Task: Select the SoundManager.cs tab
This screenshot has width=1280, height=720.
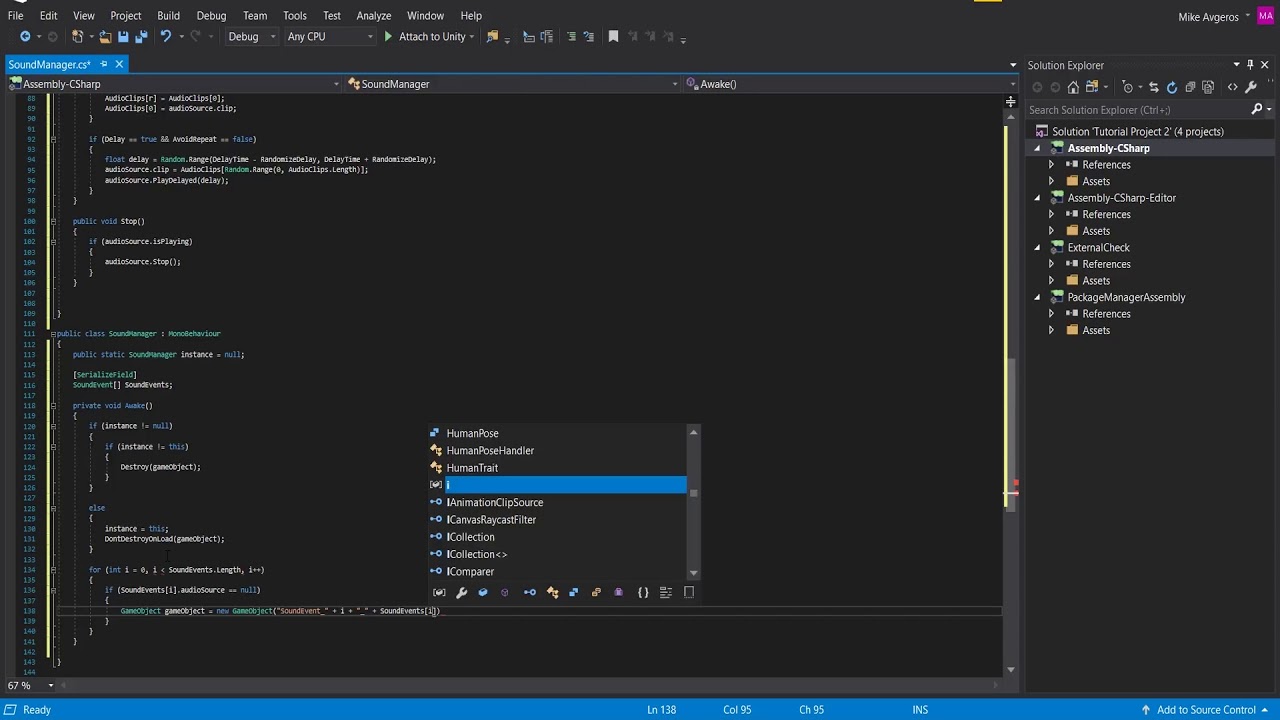Action: (x=49, y=64)
